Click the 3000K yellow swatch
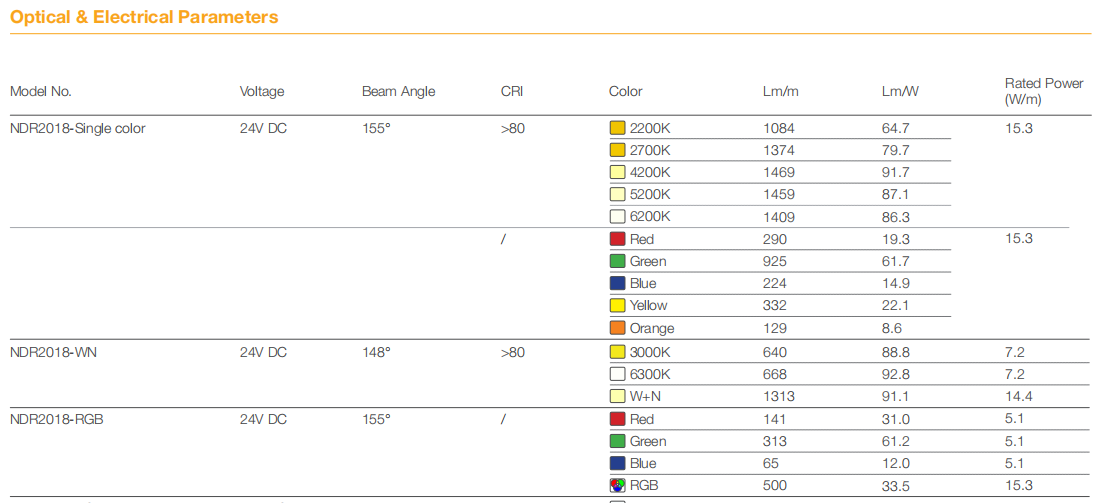The height and width of the screenshot is (503, 1102). [x=616, y=352]
